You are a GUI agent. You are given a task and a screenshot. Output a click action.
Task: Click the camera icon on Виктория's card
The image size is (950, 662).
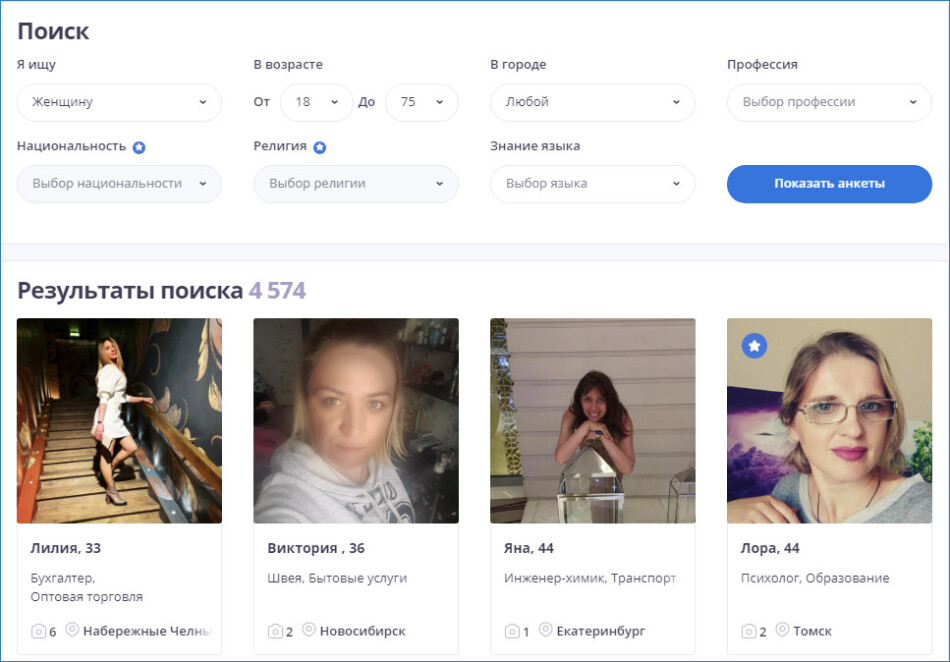[x=275, y=631]
